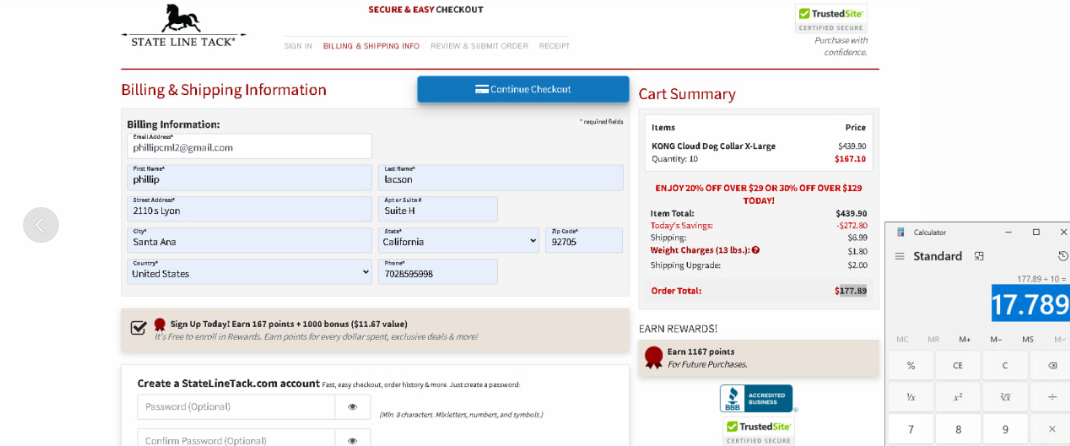Click the City field containing Santa Ana
The width and height of the screenshot is (1070, 446).
(x=250, y=240)
